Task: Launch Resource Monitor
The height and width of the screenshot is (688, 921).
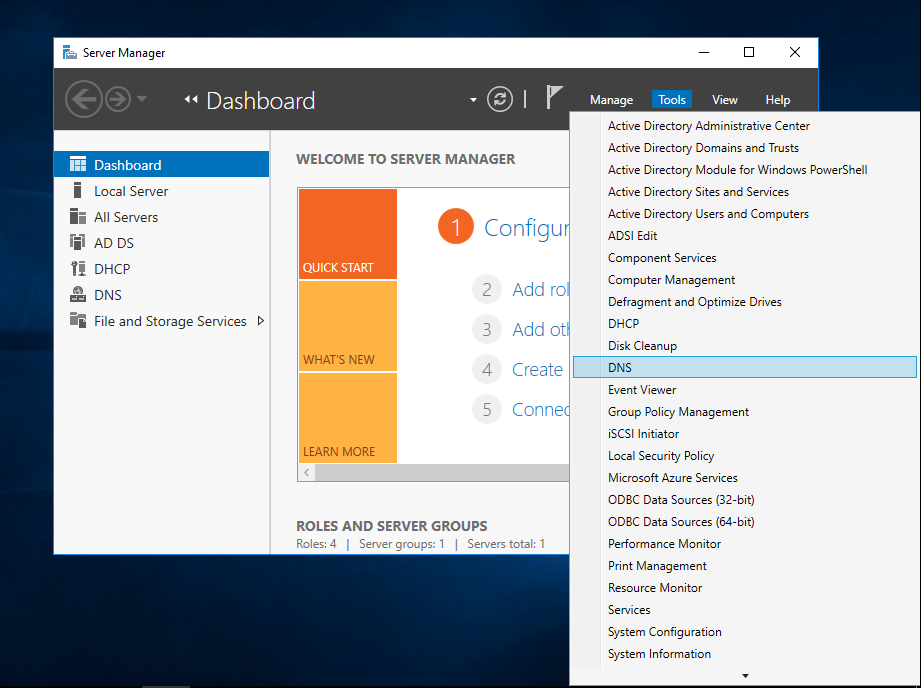Action: (744, 588)
